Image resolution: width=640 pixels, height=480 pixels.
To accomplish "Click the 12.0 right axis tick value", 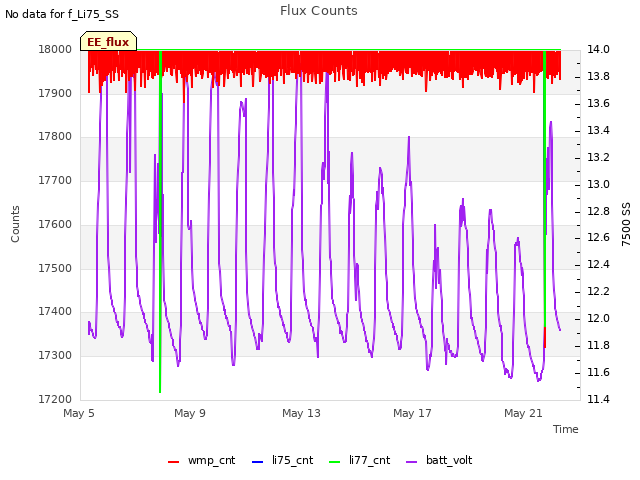I will pos(598,318).
